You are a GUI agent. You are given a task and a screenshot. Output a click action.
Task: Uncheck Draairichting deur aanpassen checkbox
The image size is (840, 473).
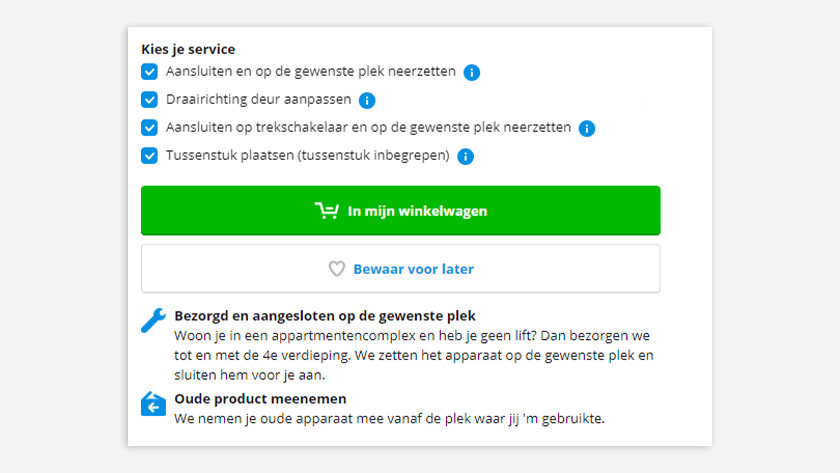pos(149,100)
